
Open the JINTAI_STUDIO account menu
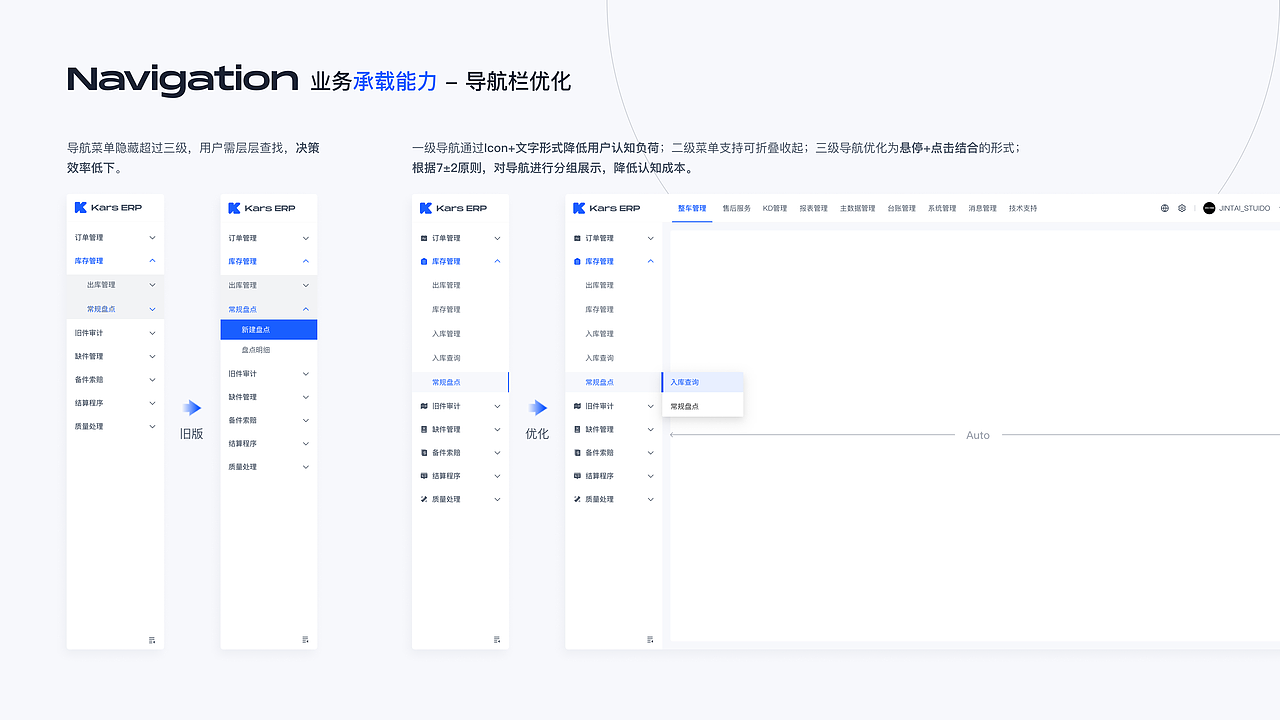click(1243, 208)
